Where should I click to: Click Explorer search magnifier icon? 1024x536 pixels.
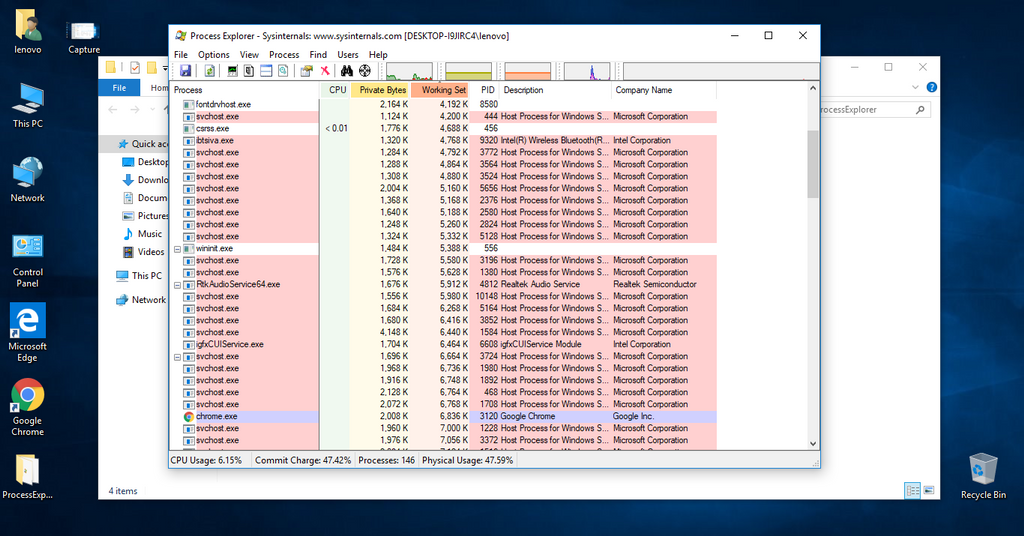[x=920, y=110]
